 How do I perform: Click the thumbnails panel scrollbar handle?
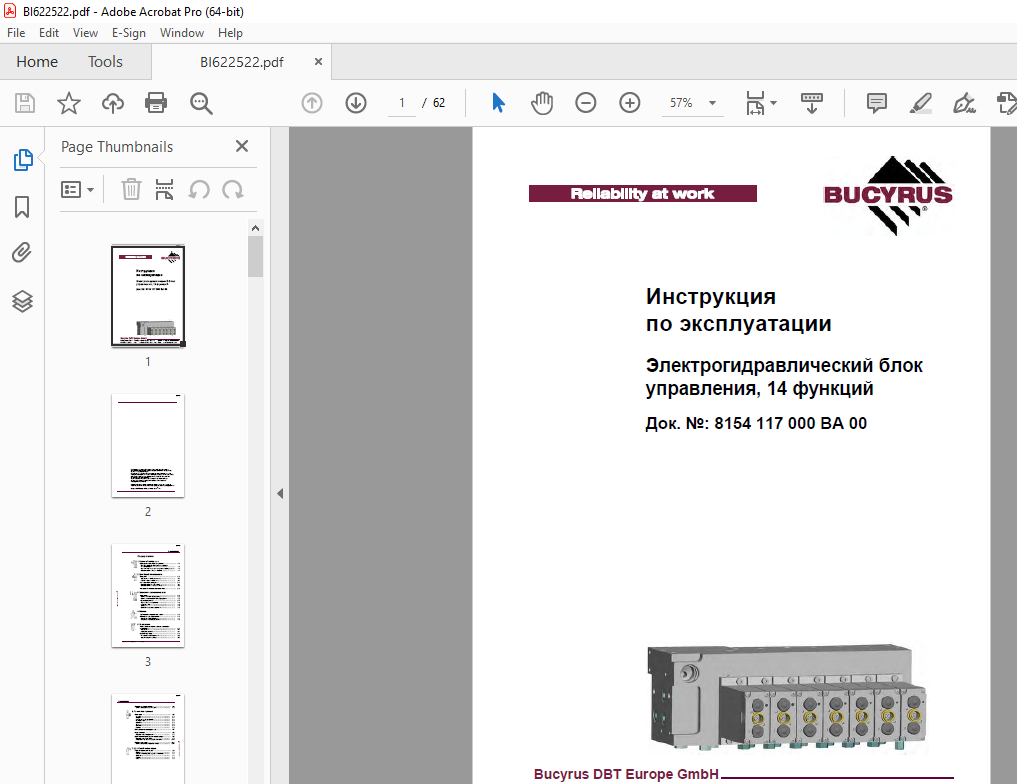tap(256, 257)
